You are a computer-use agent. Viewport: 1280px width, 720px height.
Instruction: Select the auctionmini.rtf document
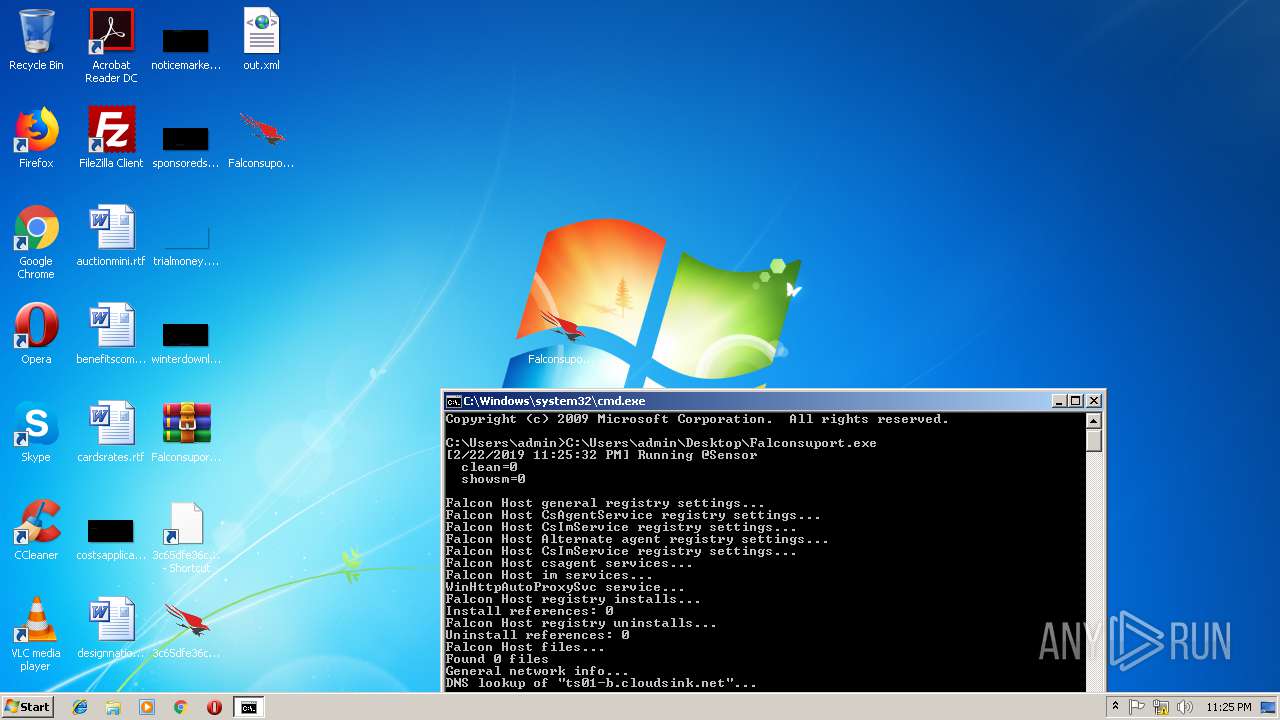coord(111,236)
